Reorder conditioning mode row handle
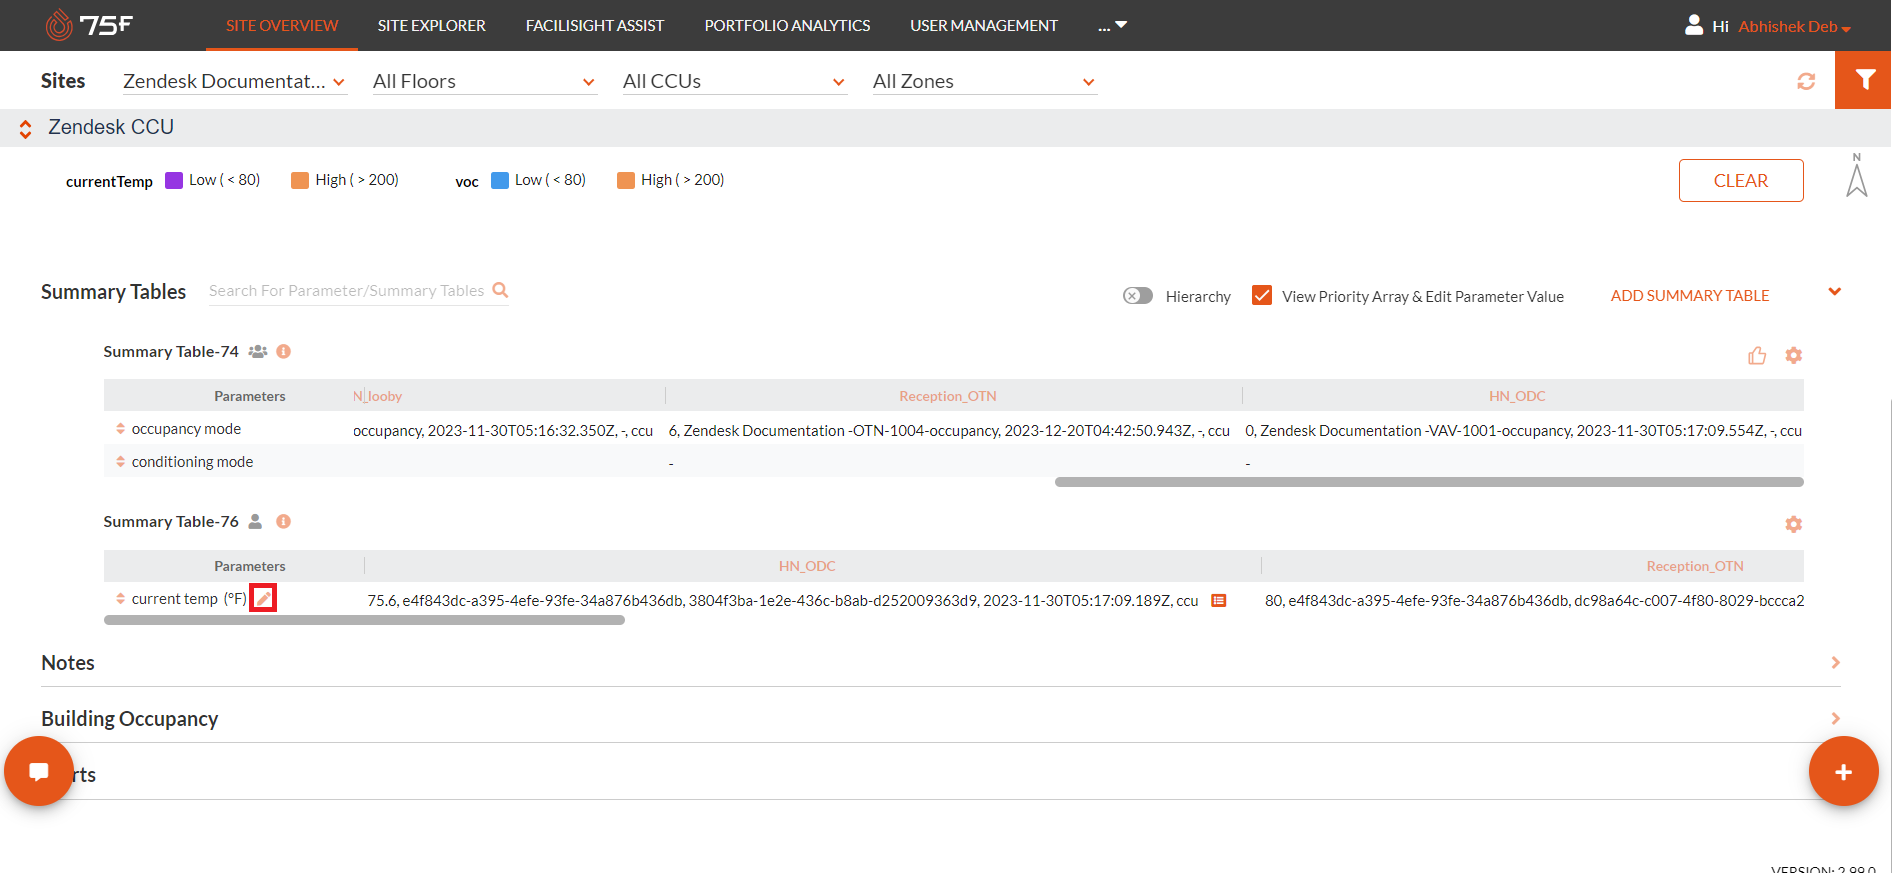The height and width of the screenshot is (873, 1892). (120, 462)
